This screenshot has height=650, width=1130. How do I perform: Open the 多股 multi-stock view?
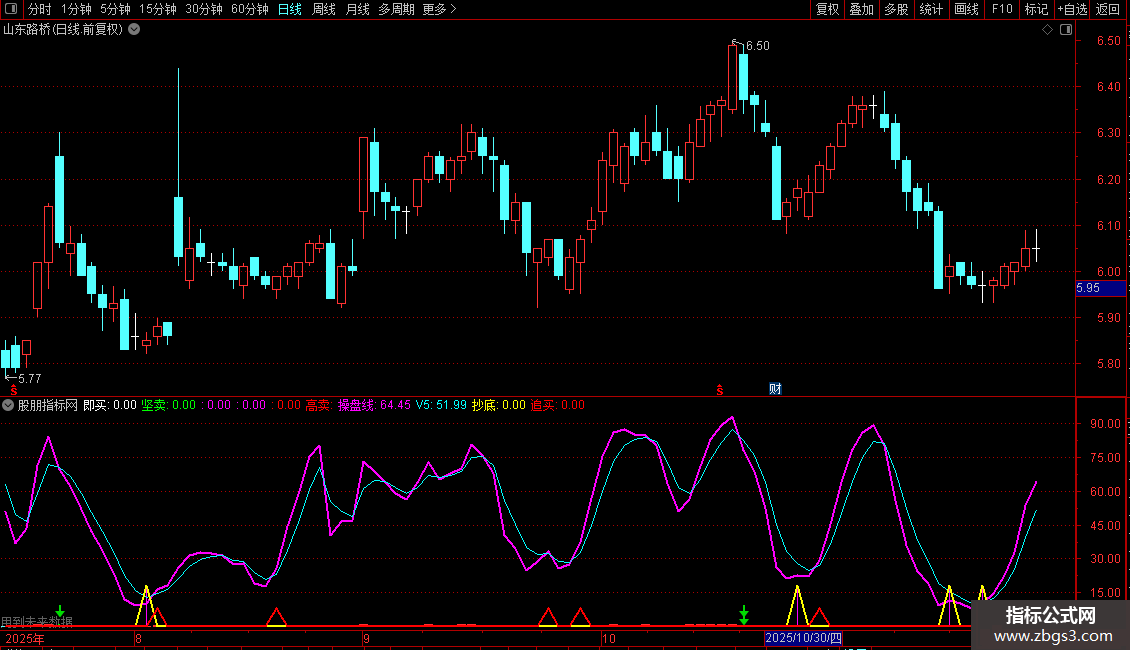[897, 9]
